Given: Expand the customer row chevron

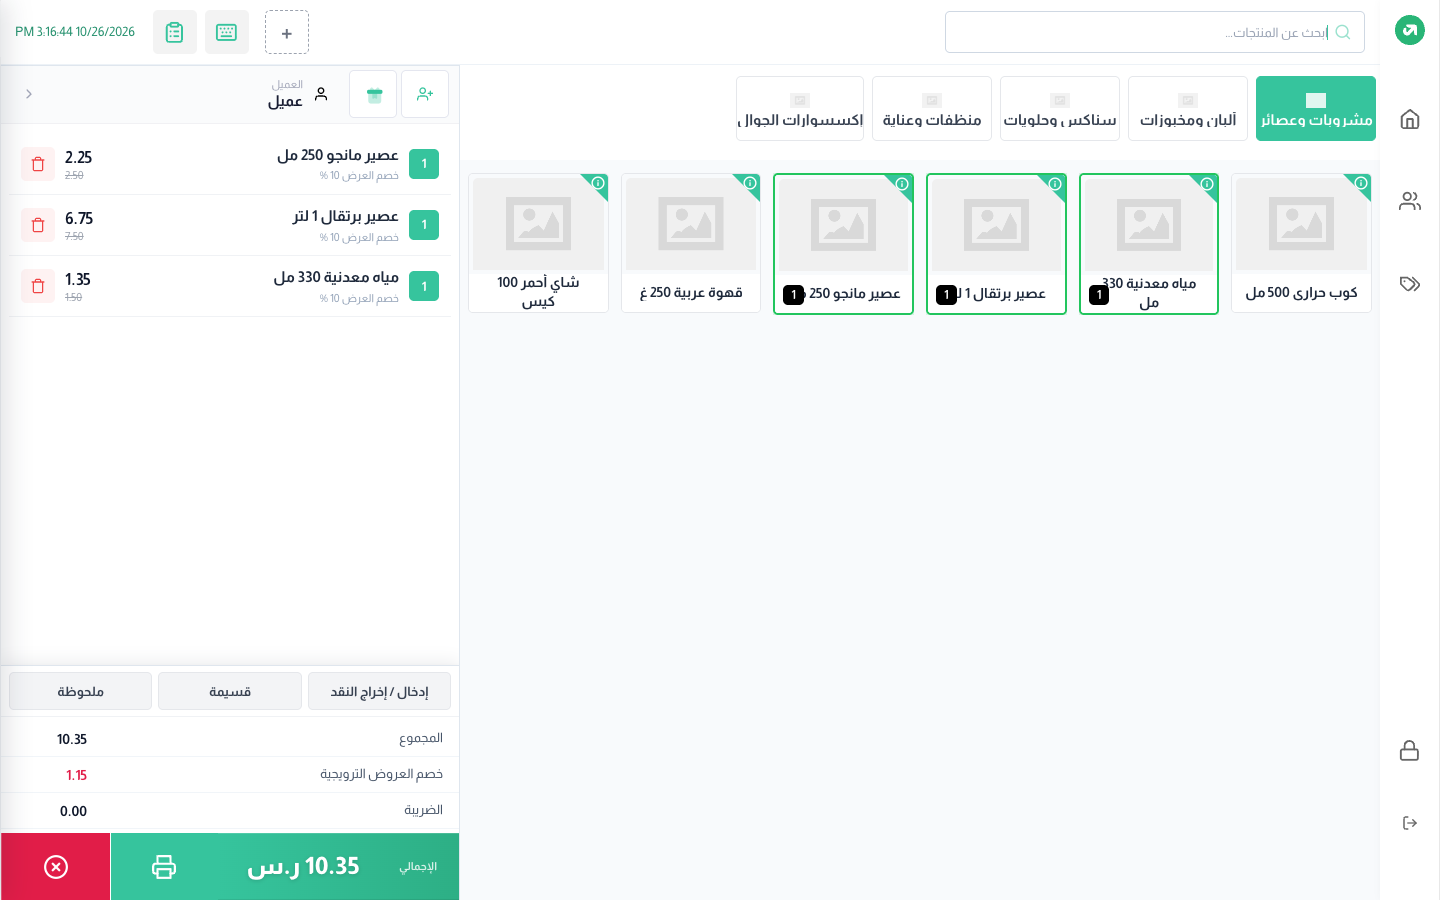Looking at the screenshot, I should pyautogui.click(x=29, y=94).
